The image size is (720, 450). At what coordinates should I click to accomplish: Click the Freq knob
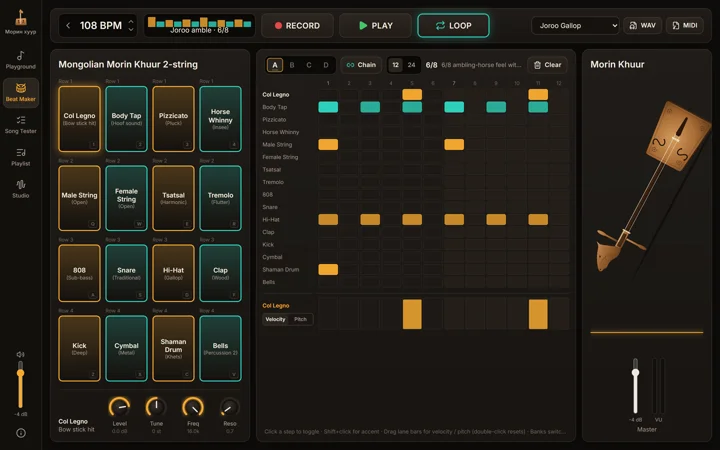pyautogui.click(x=193, y=407)
